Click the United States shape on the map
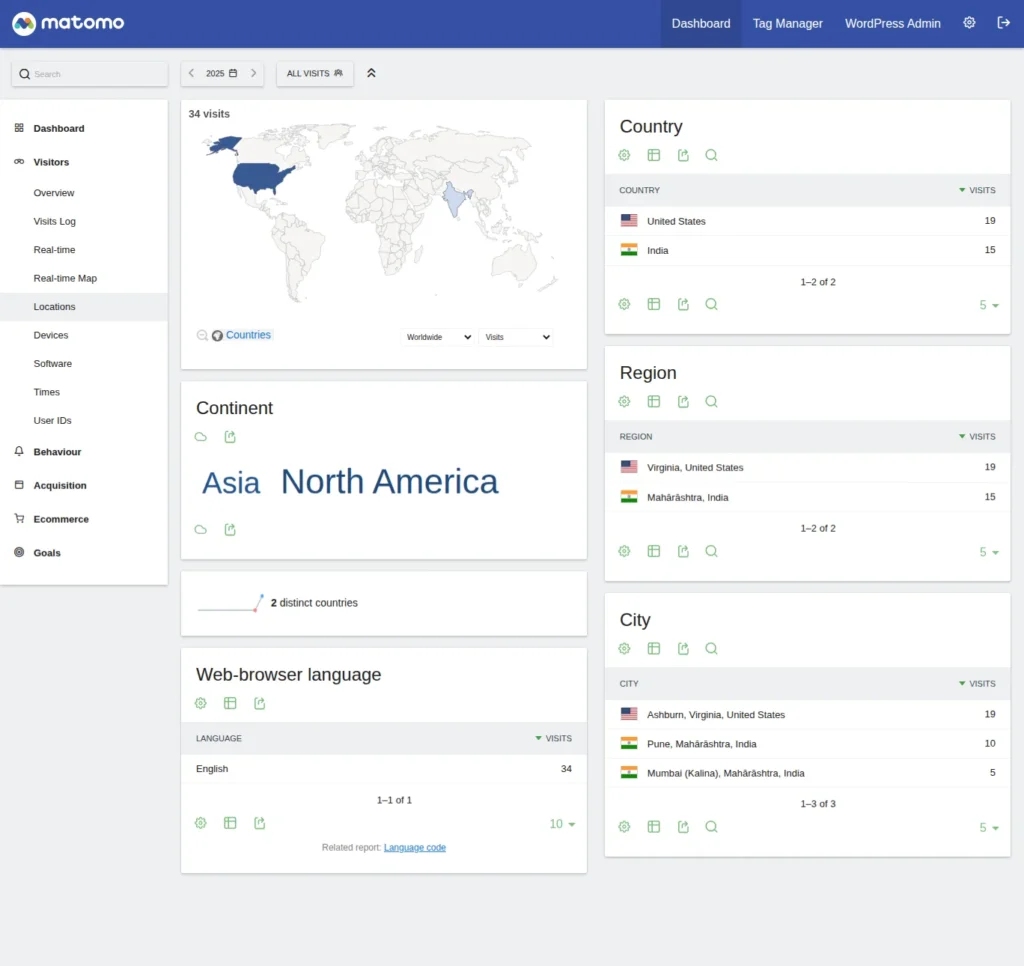 pyautogui.click(x=262, y=178)
